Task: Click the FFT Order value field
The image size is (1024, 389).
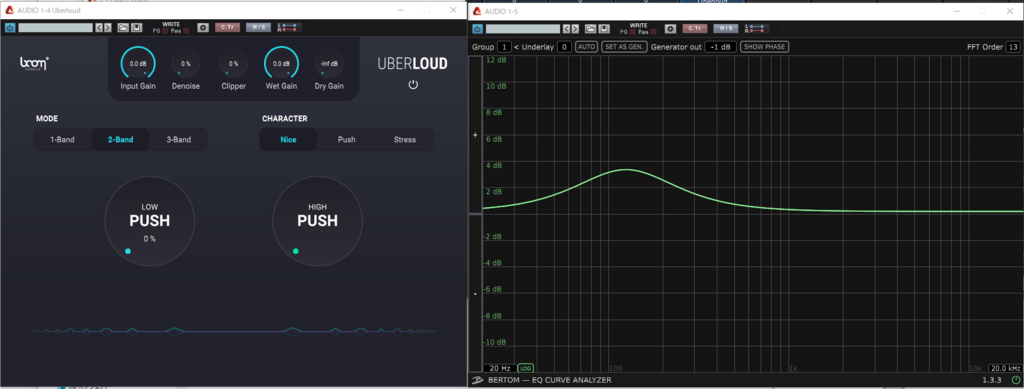Action: point(1013,47)
